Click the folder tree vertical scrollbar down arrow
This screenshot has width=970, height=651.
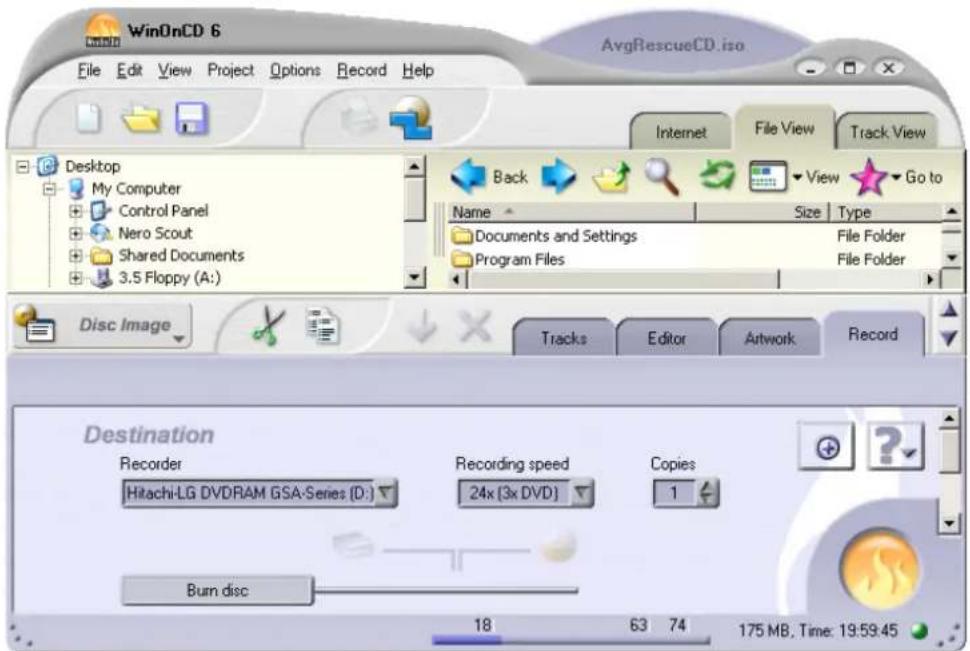[414, 278]
